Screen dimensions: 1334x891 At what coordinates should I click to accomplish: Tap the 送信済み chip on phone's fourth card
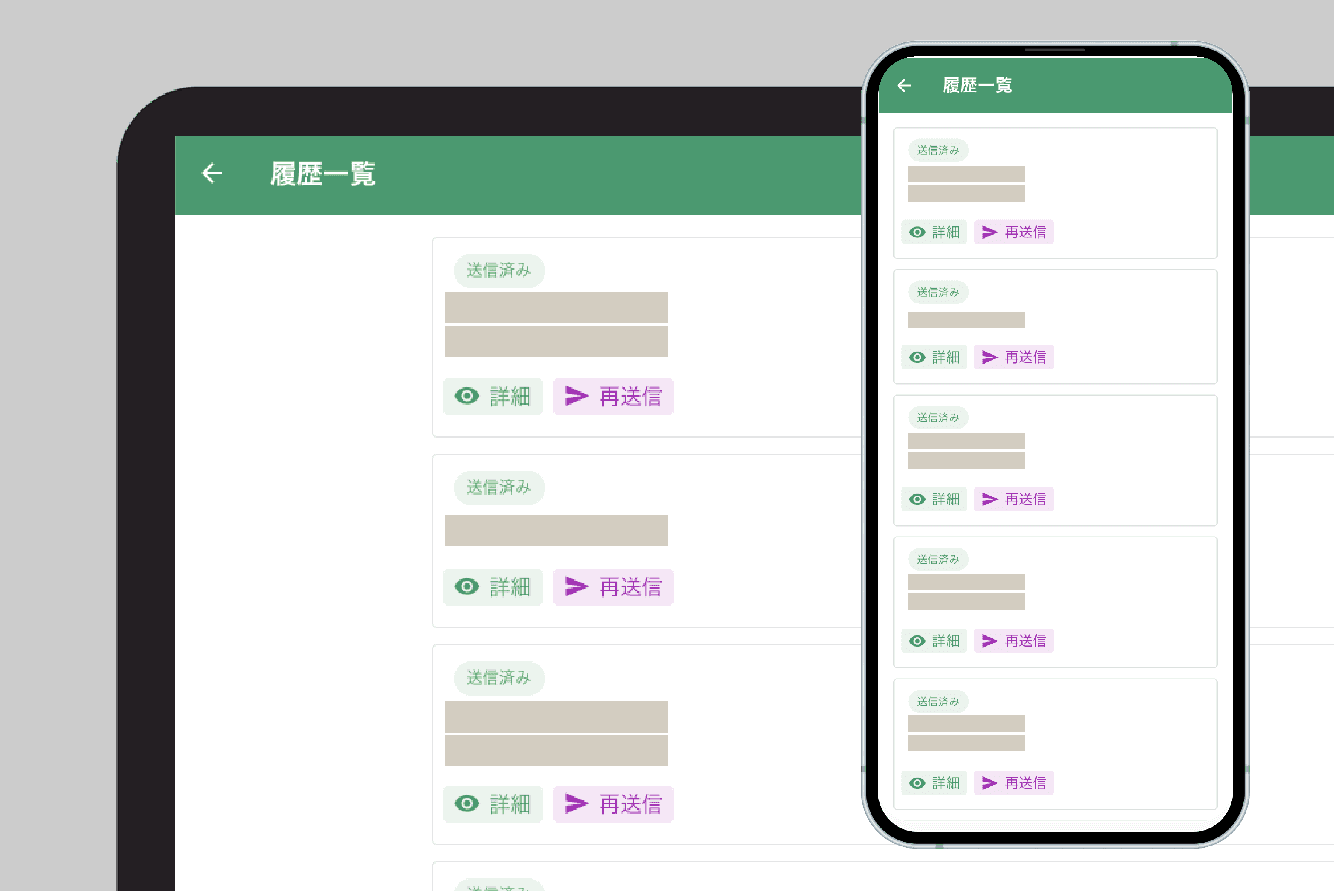pyautogui.click(x=938, y=560)
